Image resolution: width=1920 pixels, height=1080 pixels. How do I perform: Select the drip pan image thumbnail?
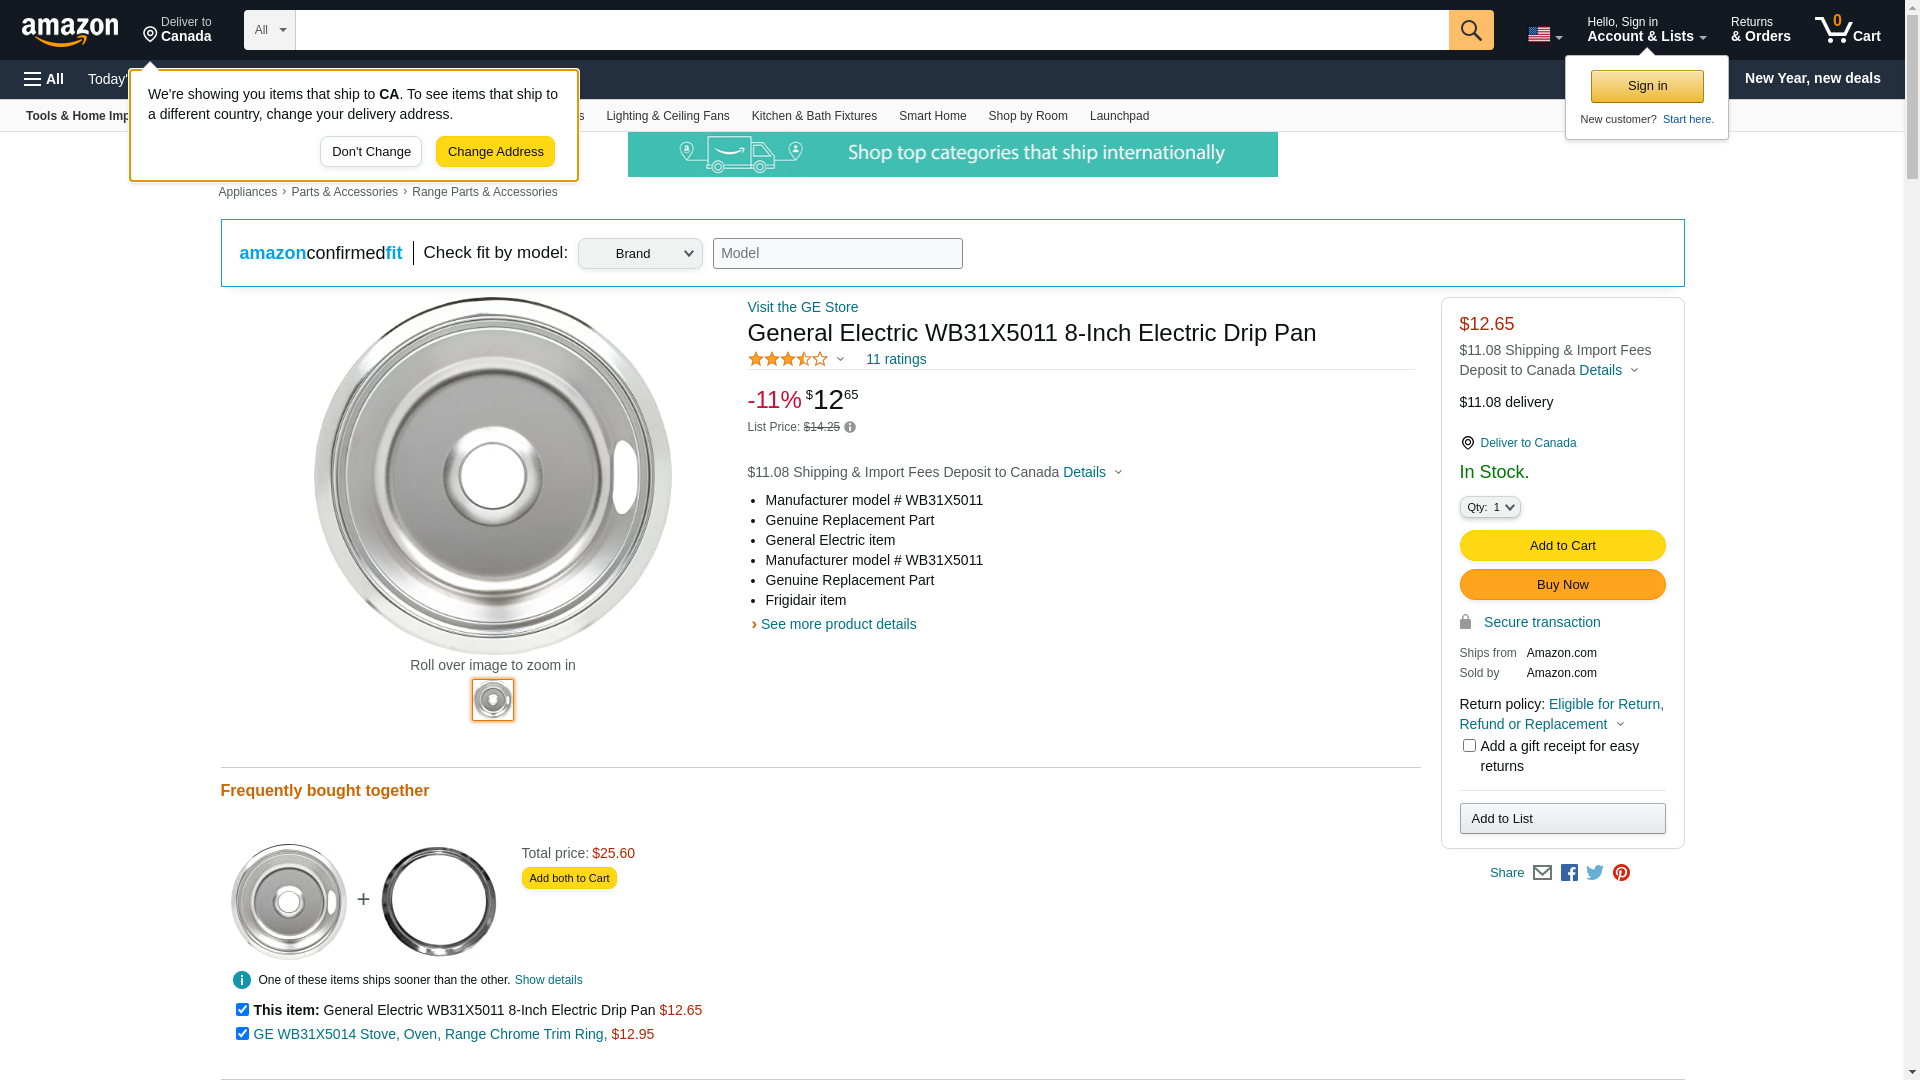[x=493, y=700]
